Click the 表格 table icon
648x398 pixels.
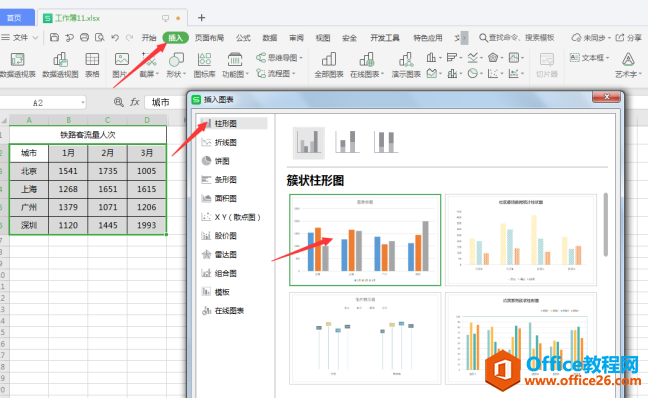pos(92,65)
